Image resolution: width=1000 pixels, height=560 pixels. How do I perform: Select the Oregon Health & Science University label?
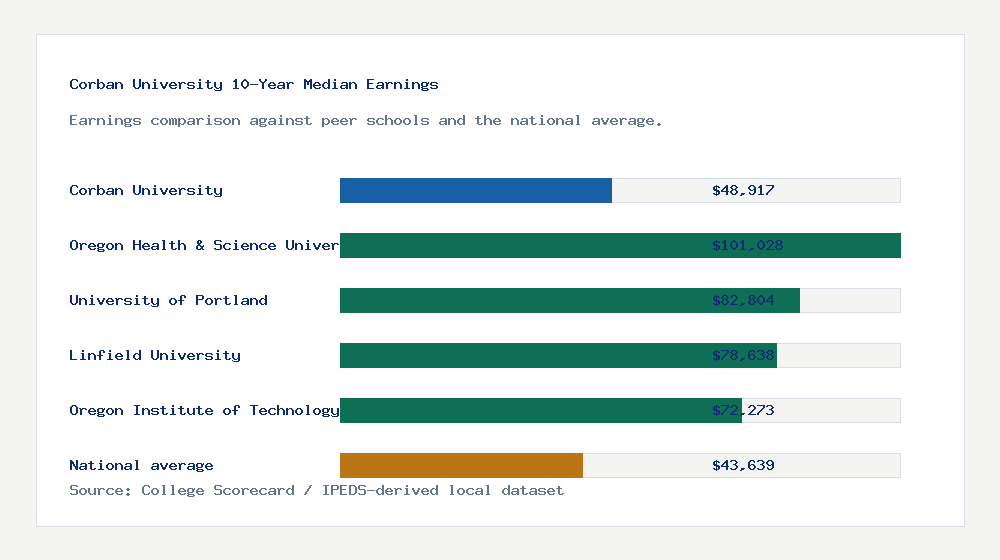[204, 246]
